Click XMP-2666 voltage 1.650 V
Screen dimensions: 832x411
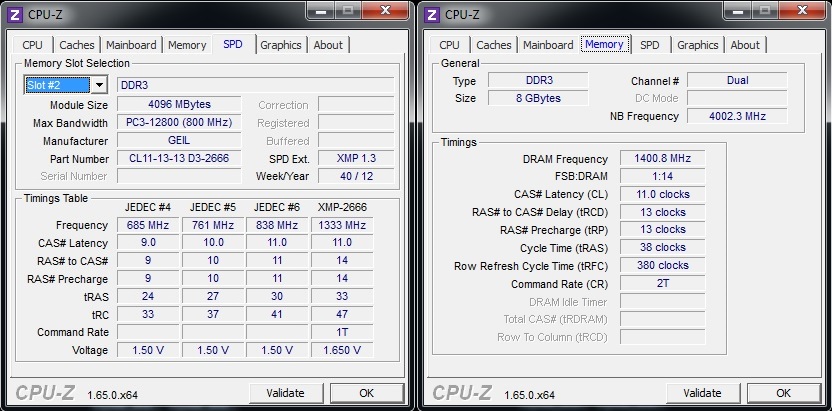pyautogui.click(x=342, y=350)
